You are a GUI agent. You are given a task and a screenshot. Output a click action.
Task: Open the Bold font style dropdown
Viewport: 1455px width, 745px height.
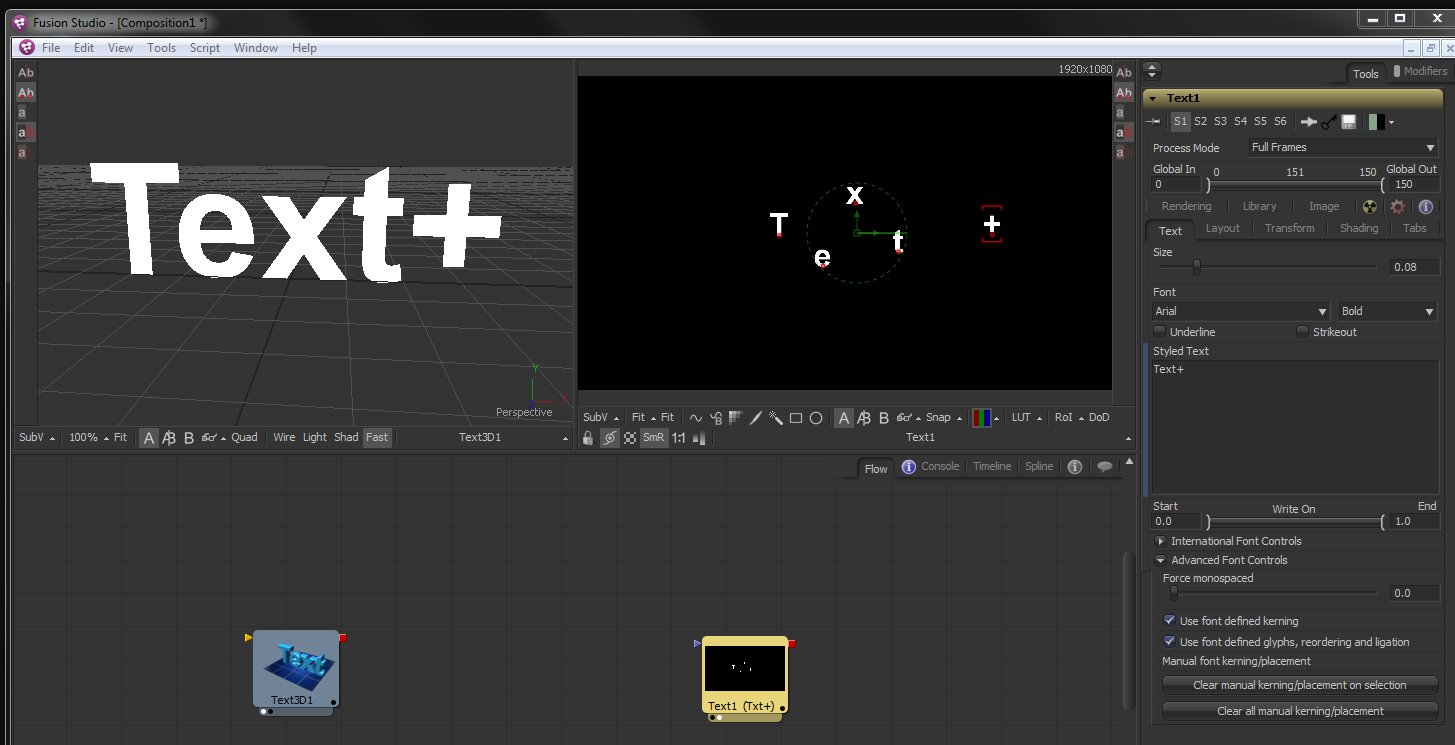click(1388, 311)
